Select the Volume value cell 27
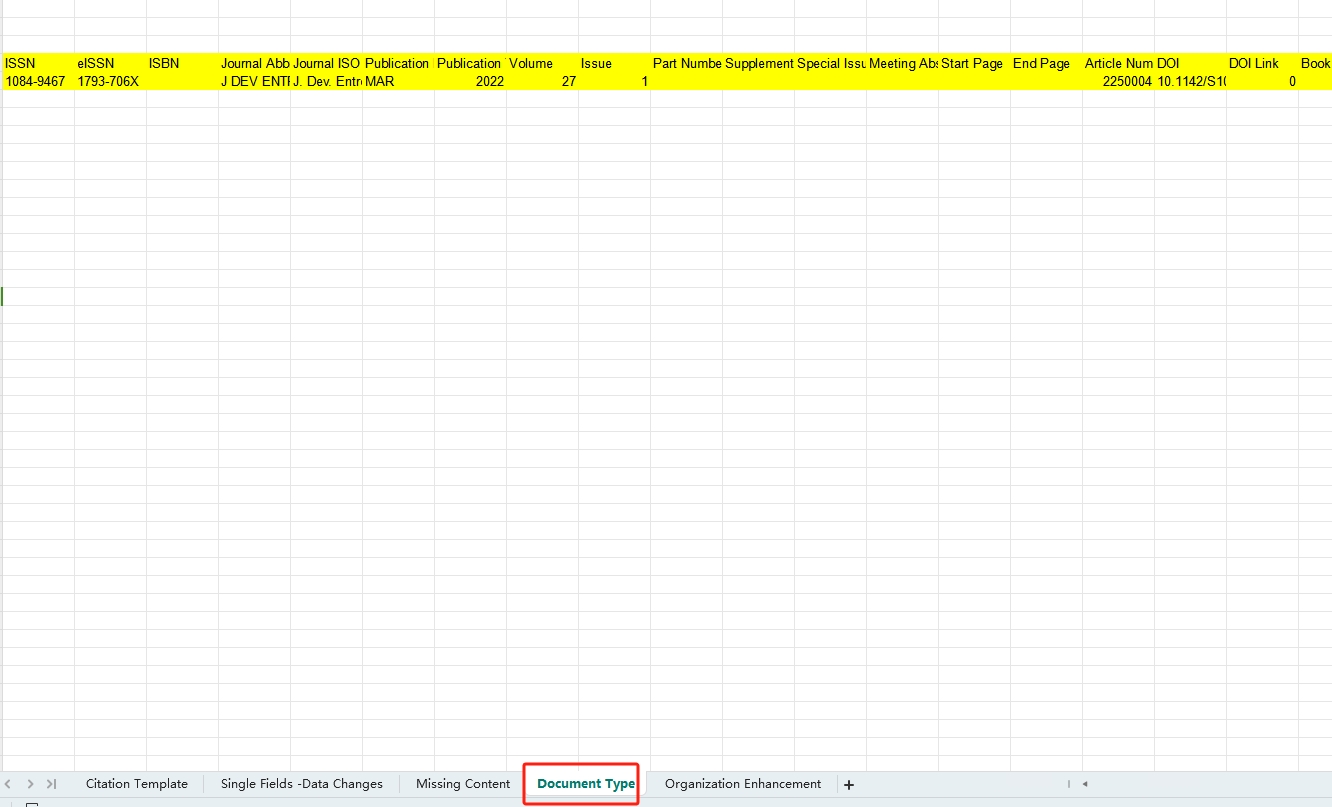Image resolution: width=1332 pixels, height=807 pixels. point(542,81)
